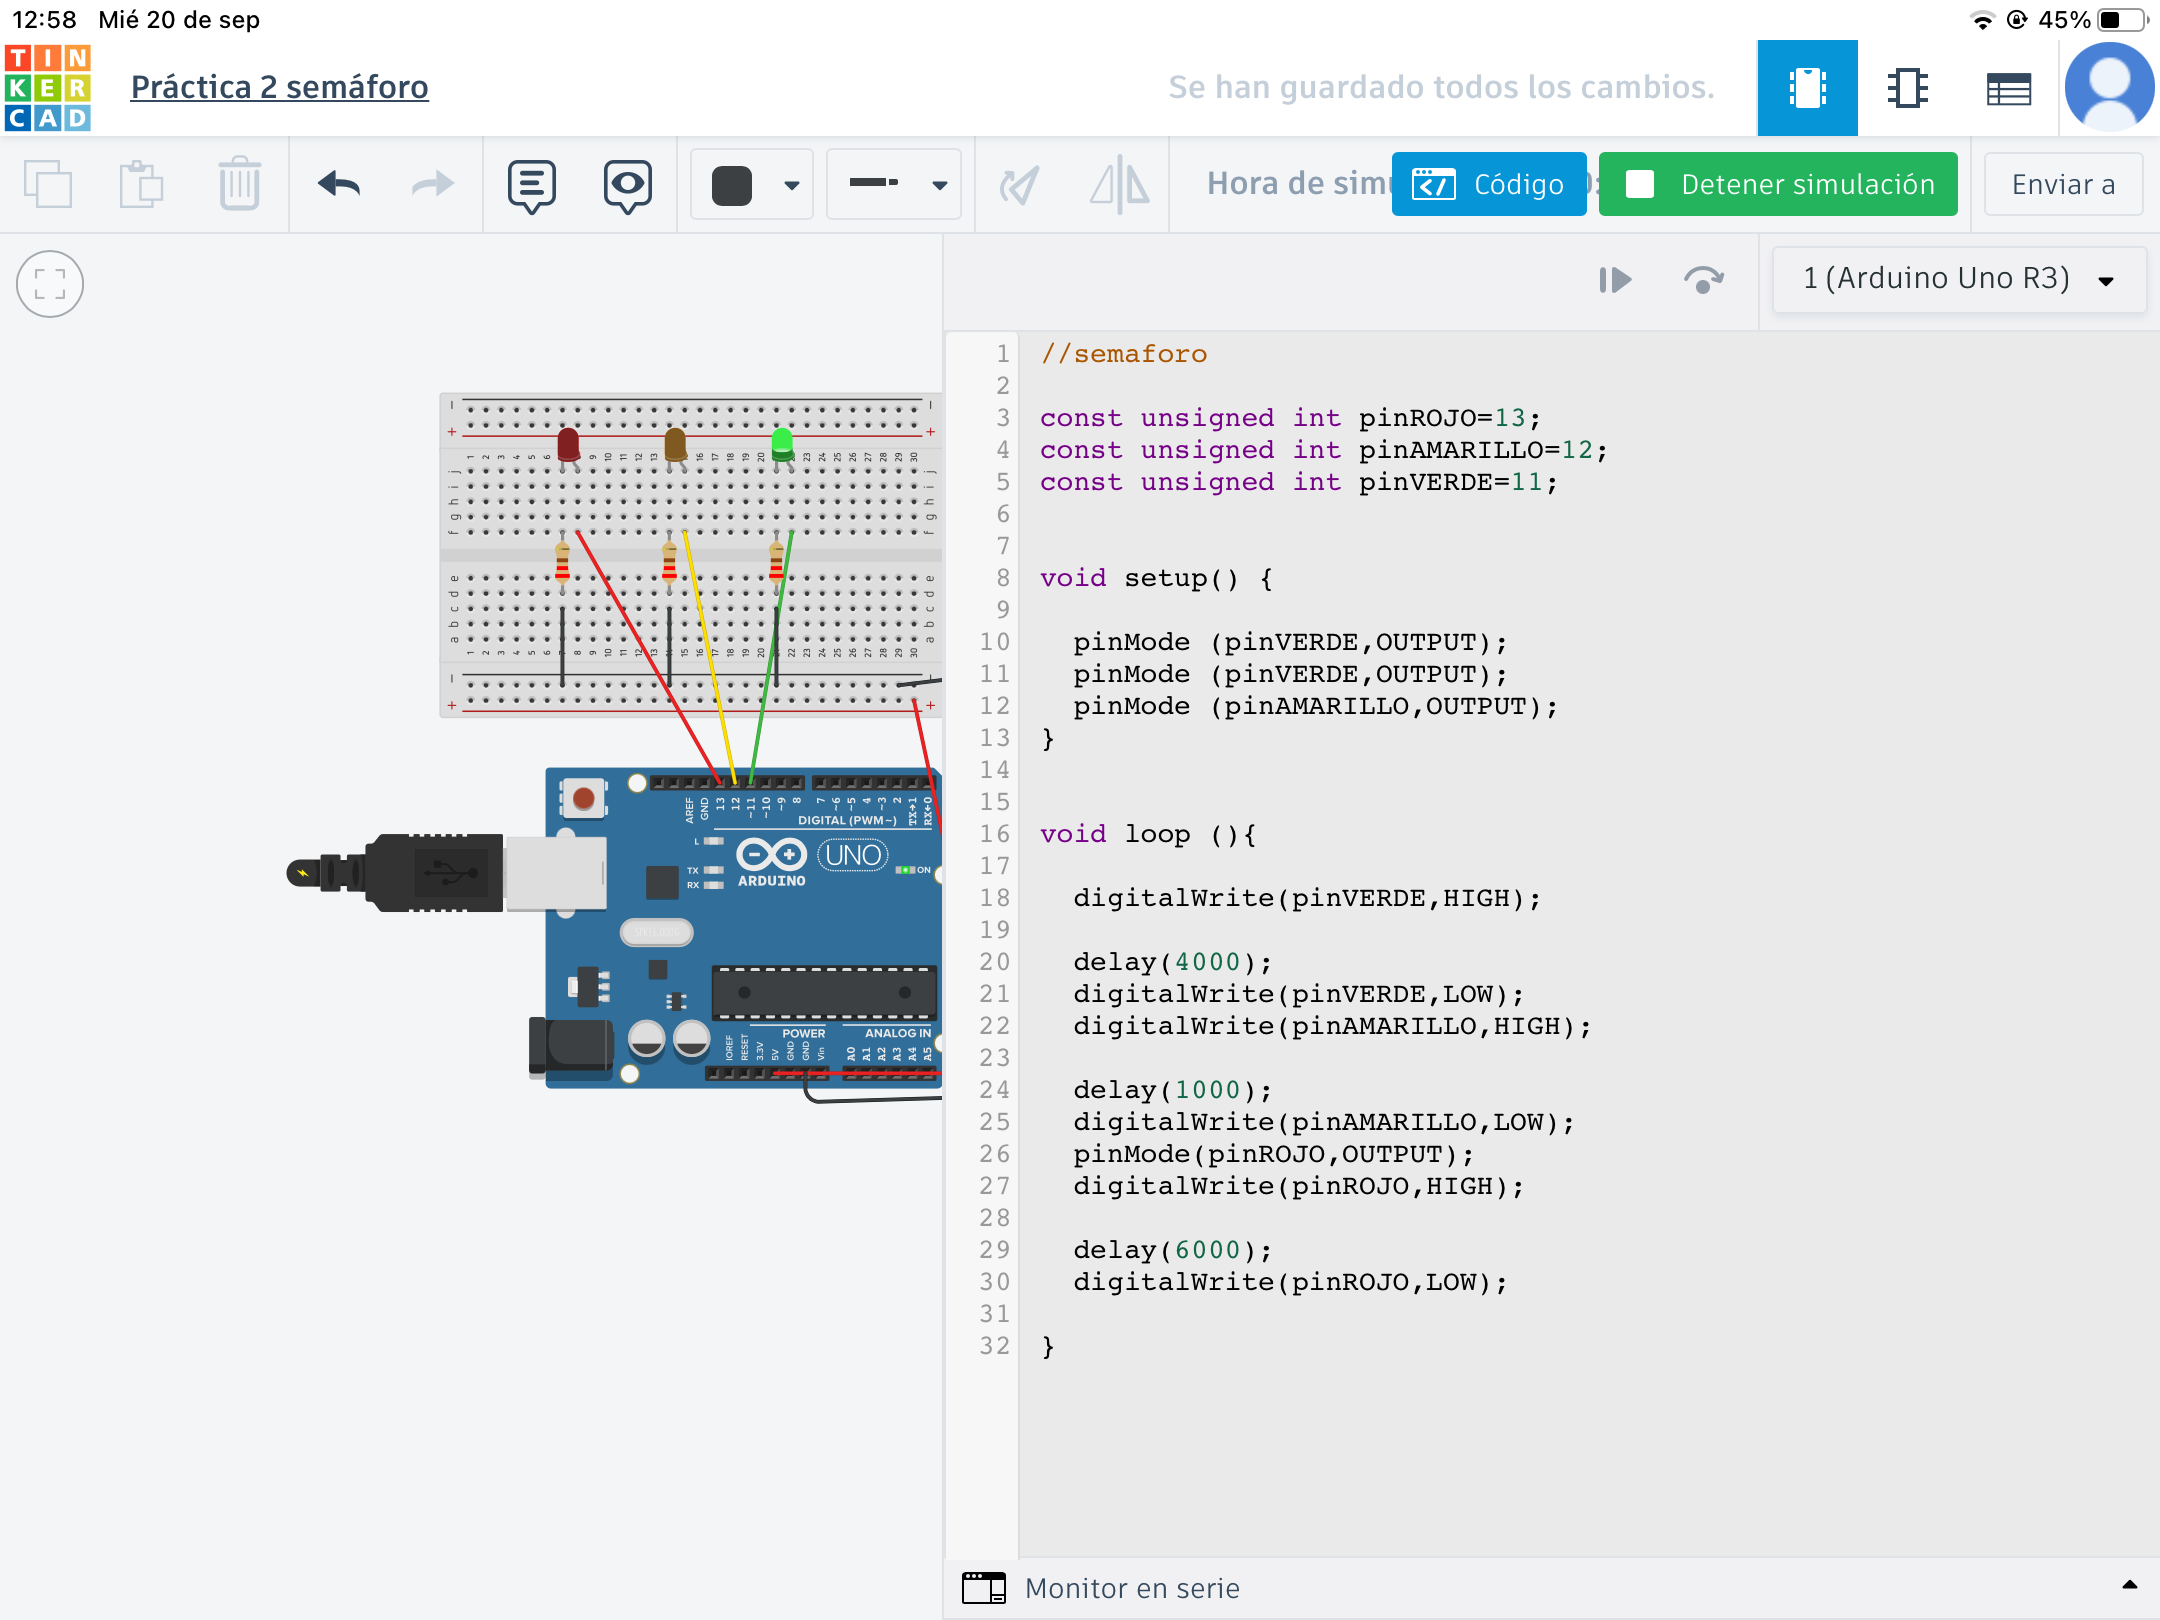Viewport: 2160px width, 1620px height.
Task: Click the copy icon in toolbar
Action: [48, 184]
